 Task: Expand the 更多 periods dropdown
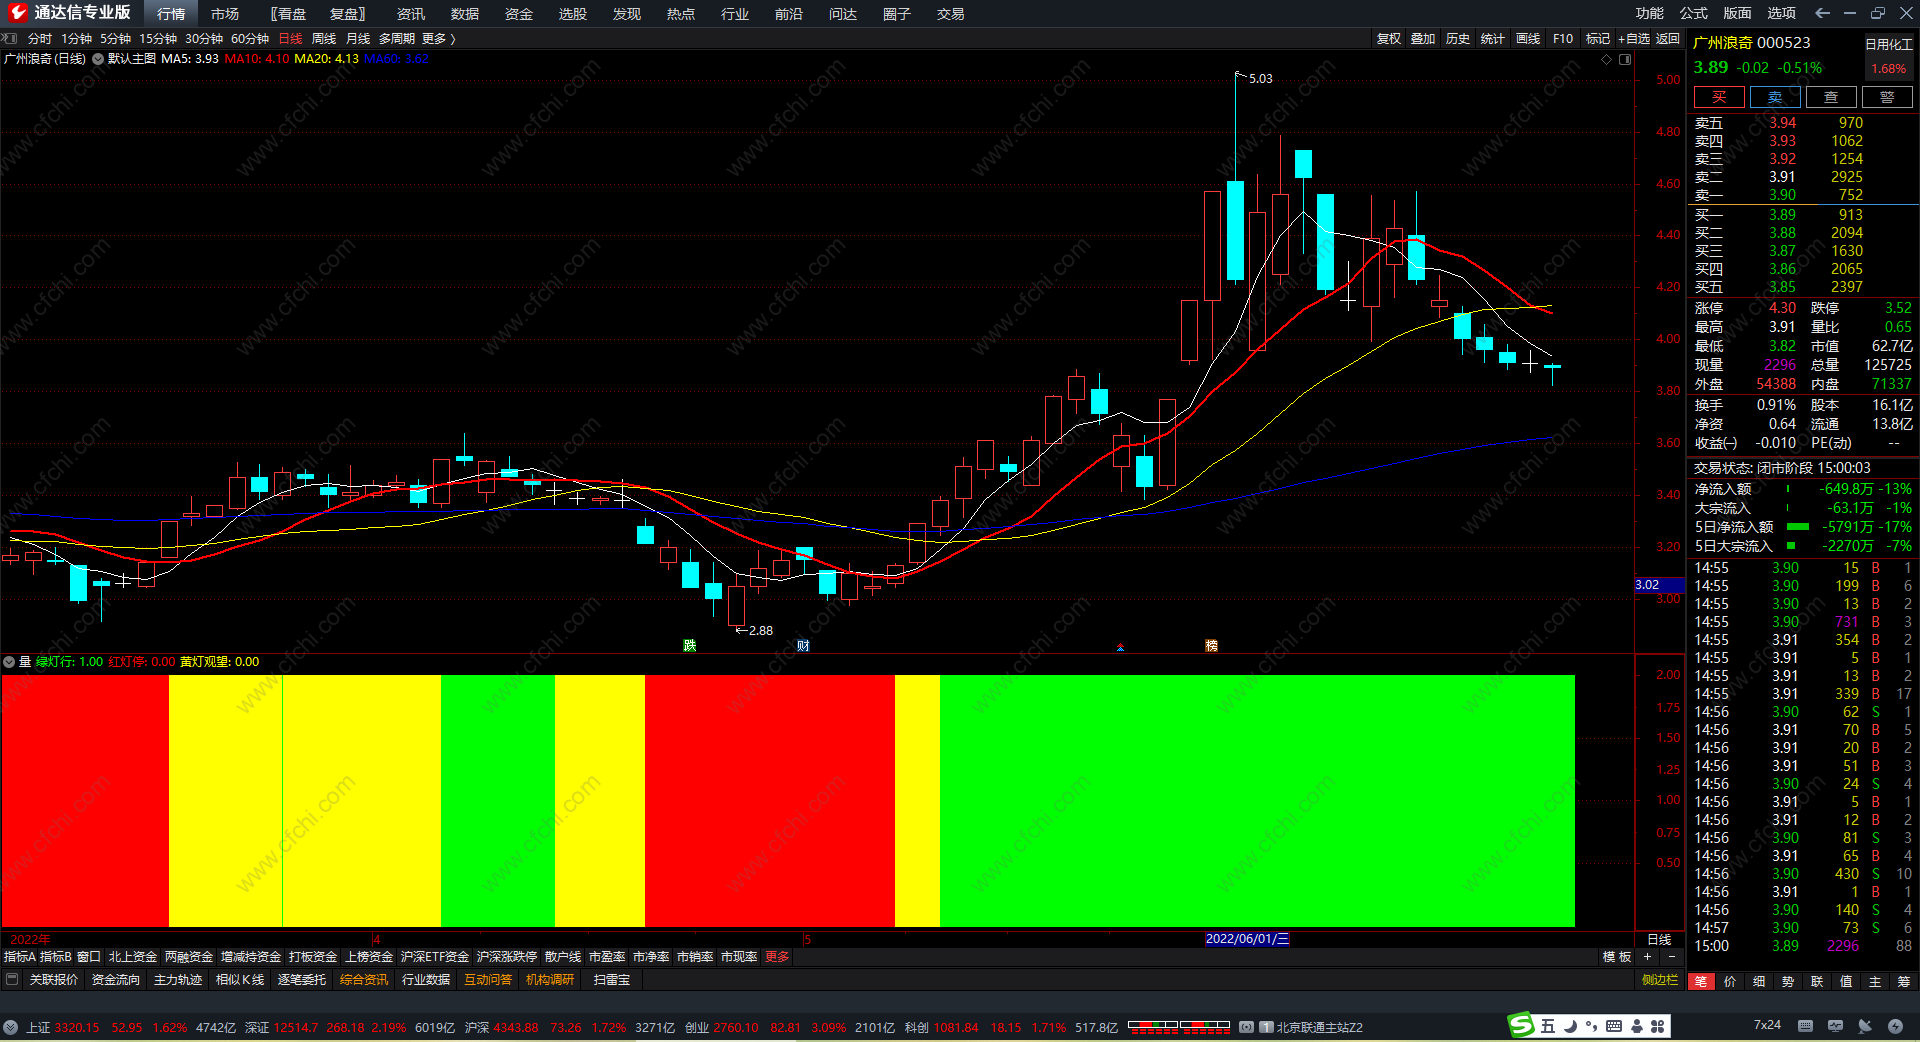(x=438, y=39)
